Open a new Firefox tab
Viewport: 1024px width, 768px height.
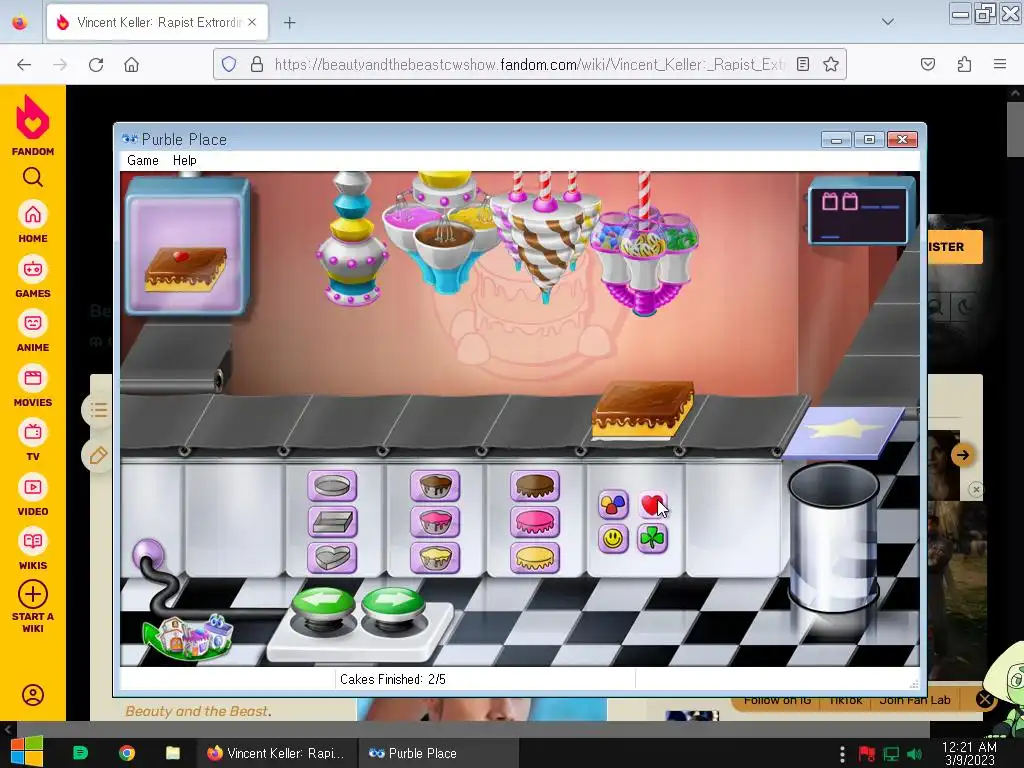click(x=289, y=23)
